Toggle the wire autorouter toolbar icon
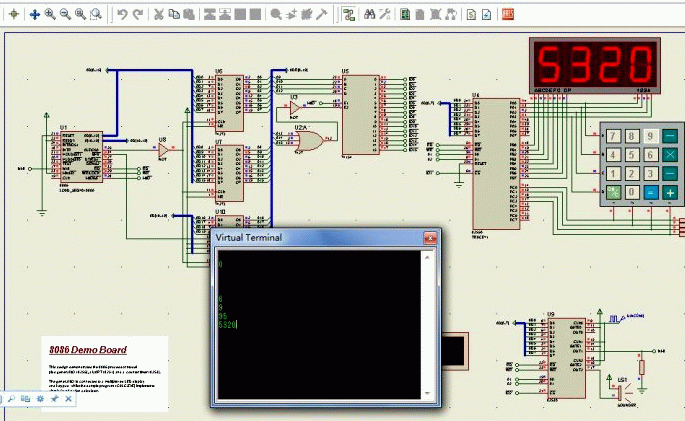The image size is (685, 421). click(x=349, y=14)
